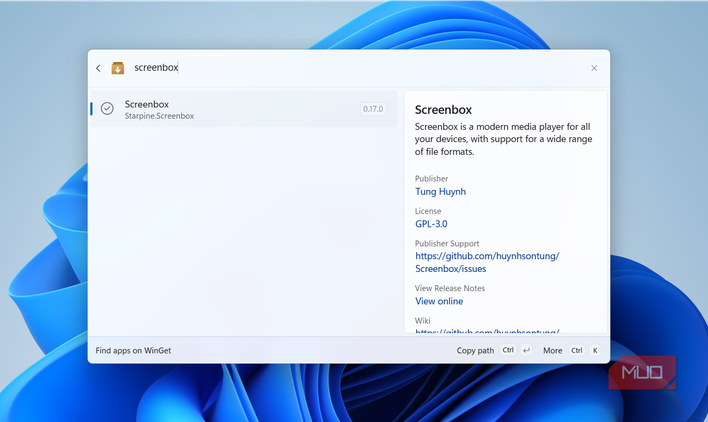Image resolution: width=708 pixels, height=422 pixels.
Task: Click the Screenbox heading in details pane
Action: point(443,110)
